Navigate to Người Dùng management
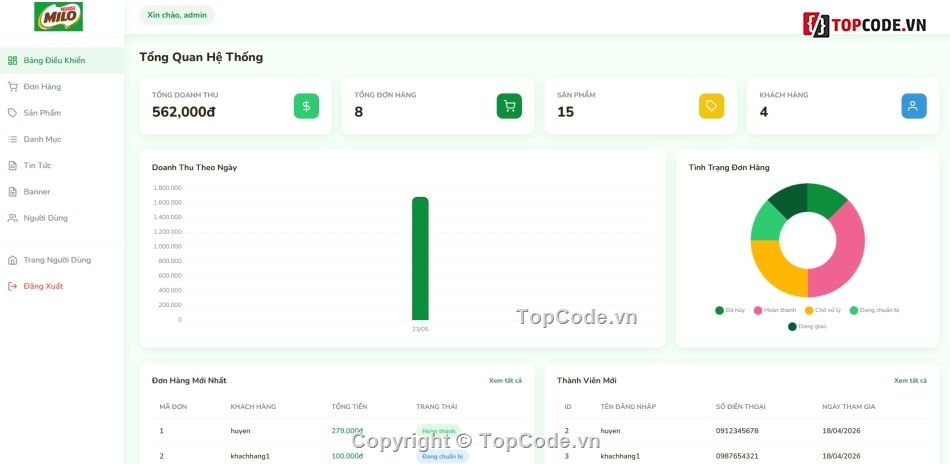This screenshot has height=464, width=950. [x=62, y=218]
